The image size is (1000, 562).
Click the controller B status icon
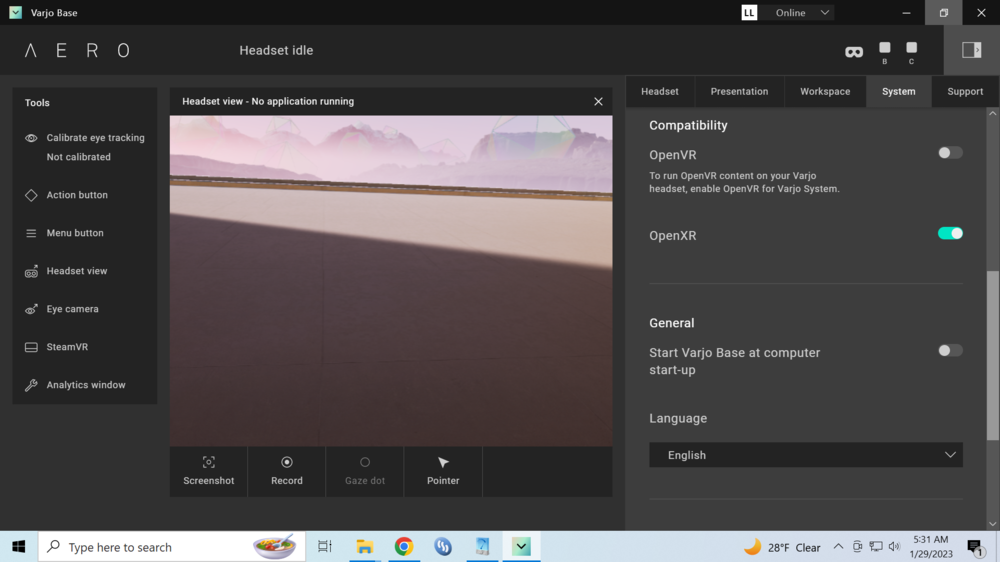[x=885, y=52]
